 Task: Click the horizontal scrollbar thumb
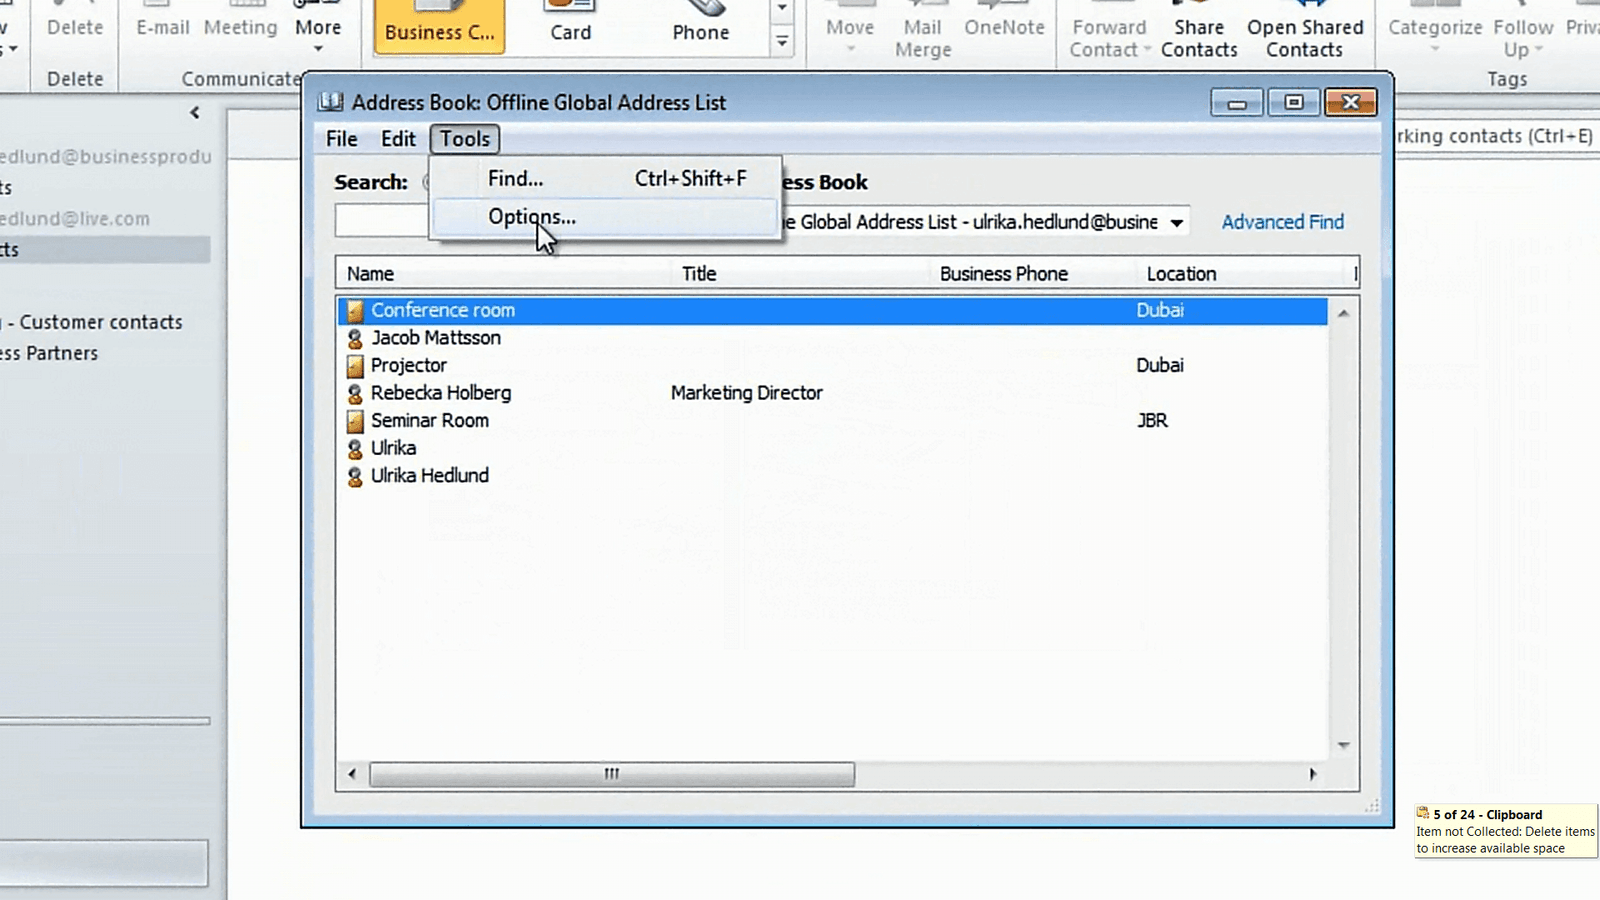point(612,774)
